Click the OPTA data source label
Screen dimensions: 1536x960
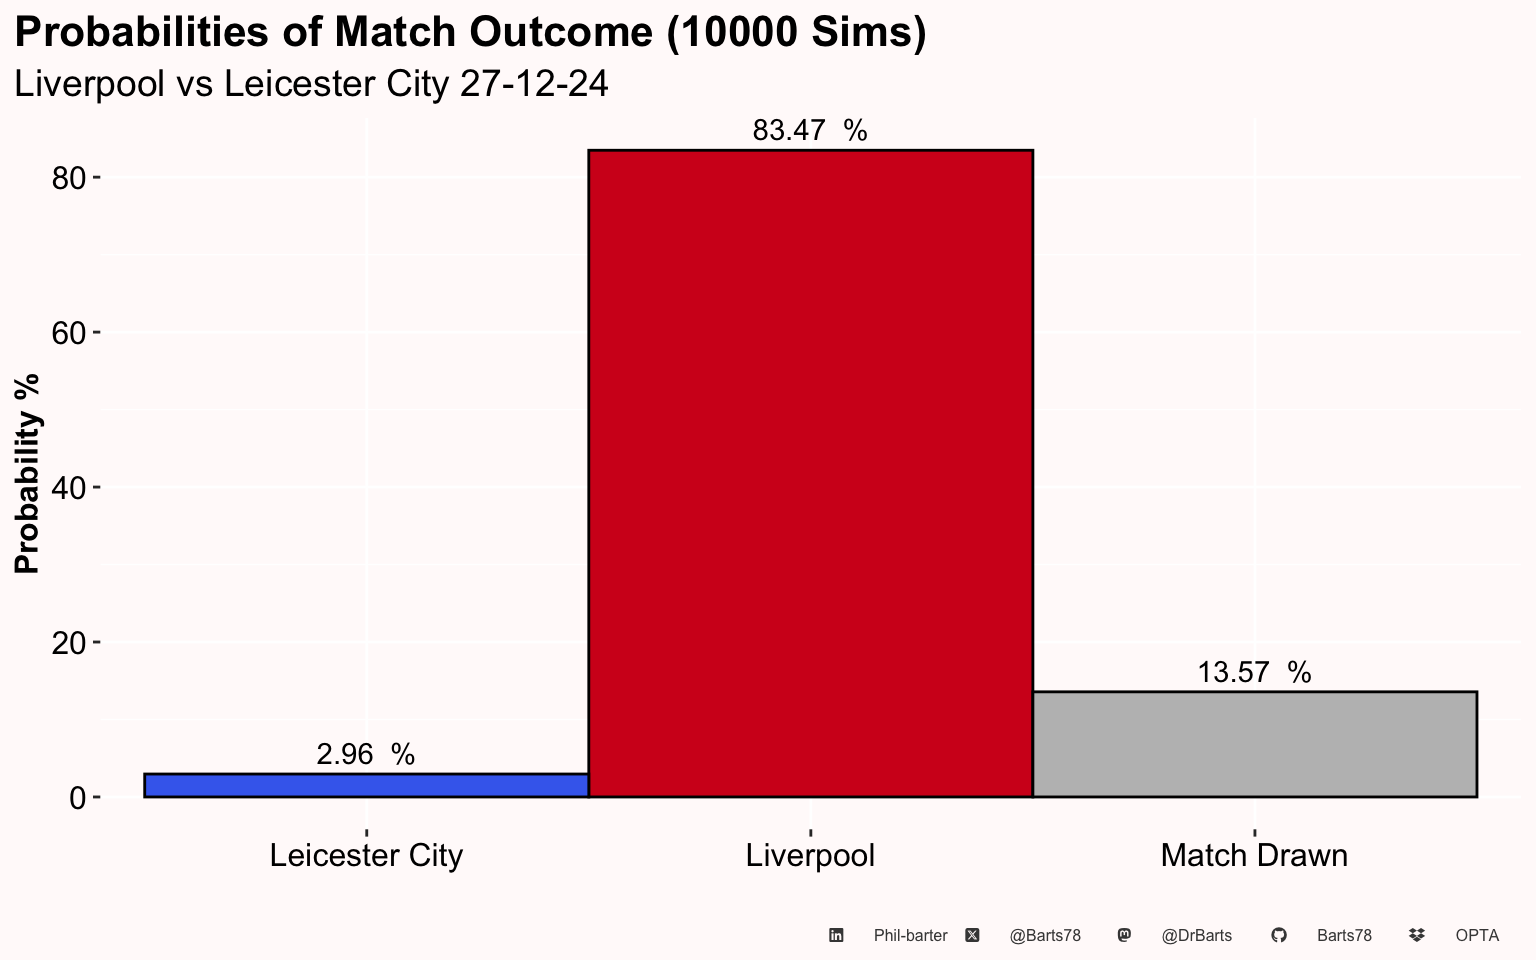click(1477, 936)
